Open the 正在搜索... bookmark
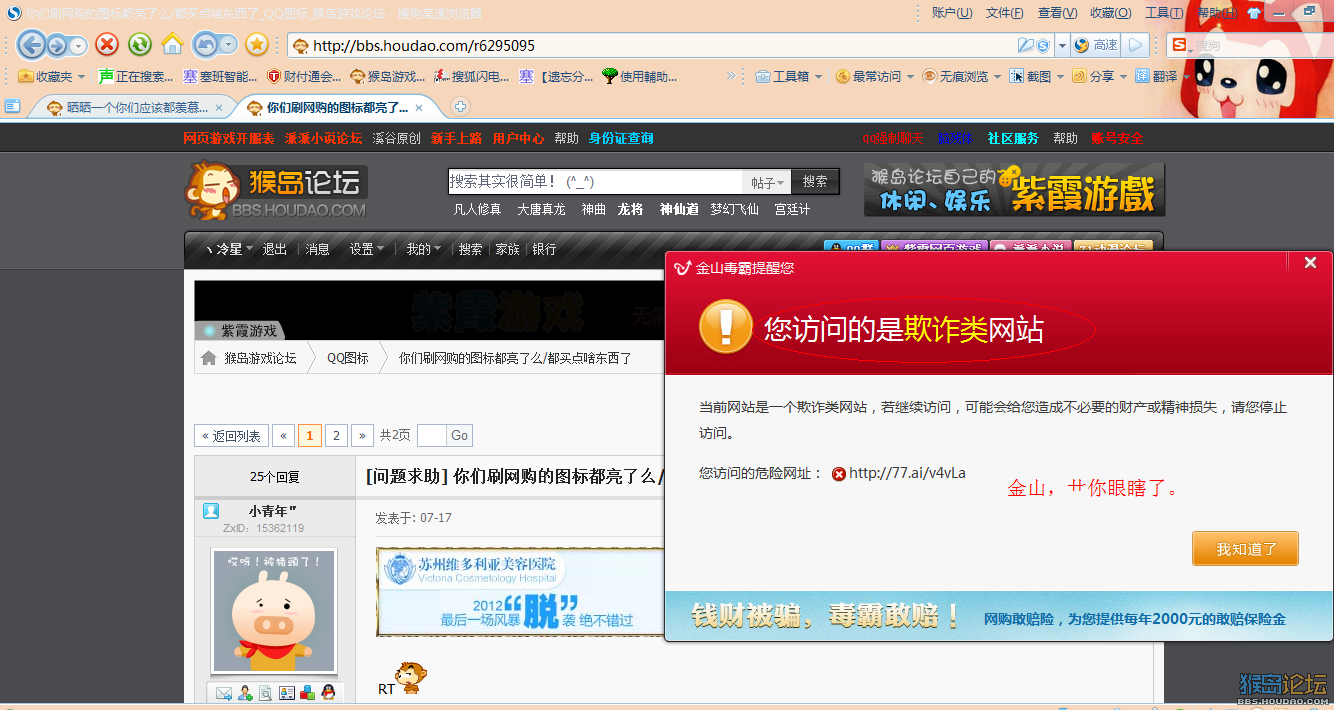1334x710 pixels. pyautogui.click(x=136, y=76)
